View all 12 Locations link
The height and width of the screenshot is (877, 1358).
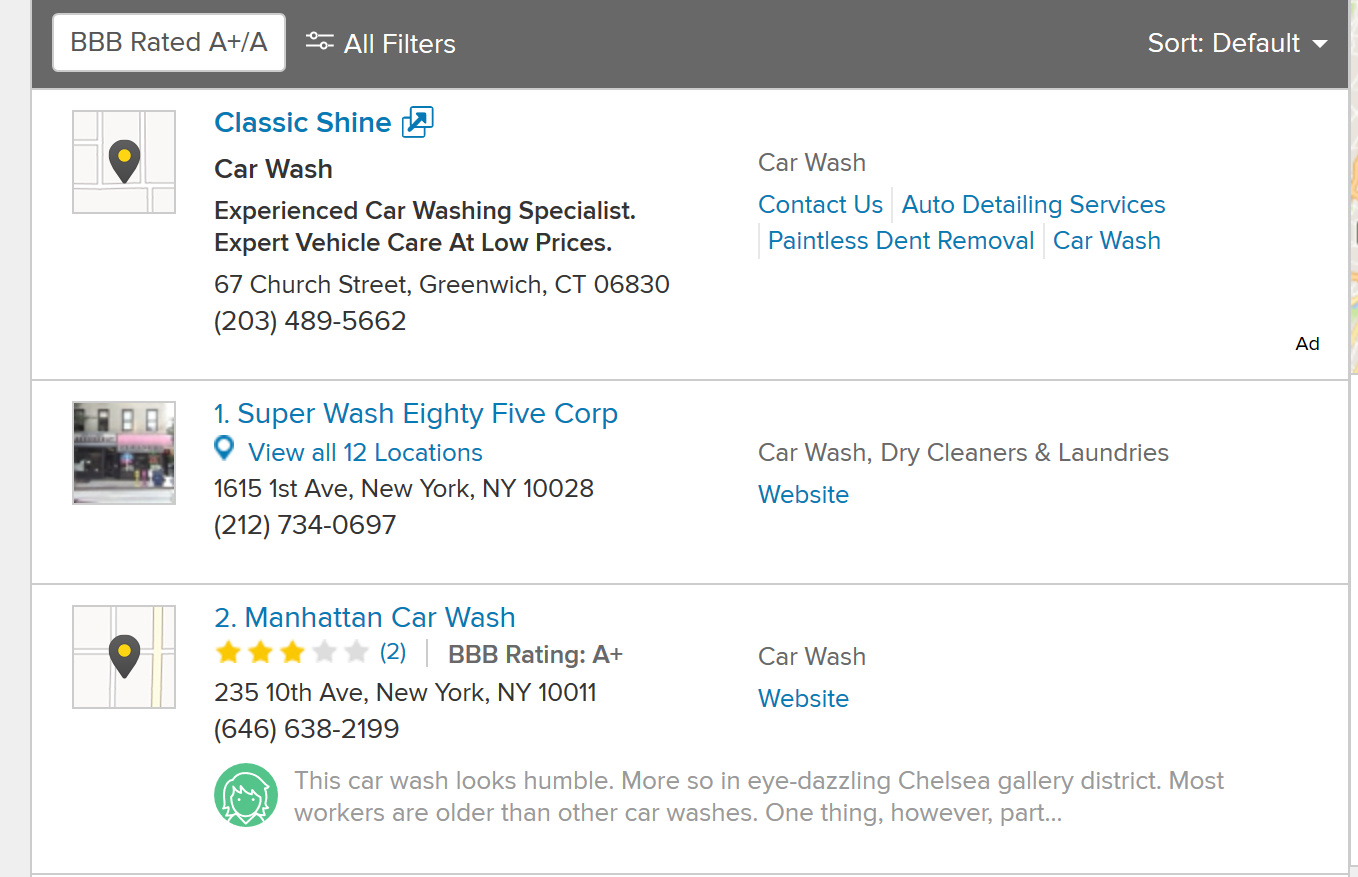[x=365, y=453]
